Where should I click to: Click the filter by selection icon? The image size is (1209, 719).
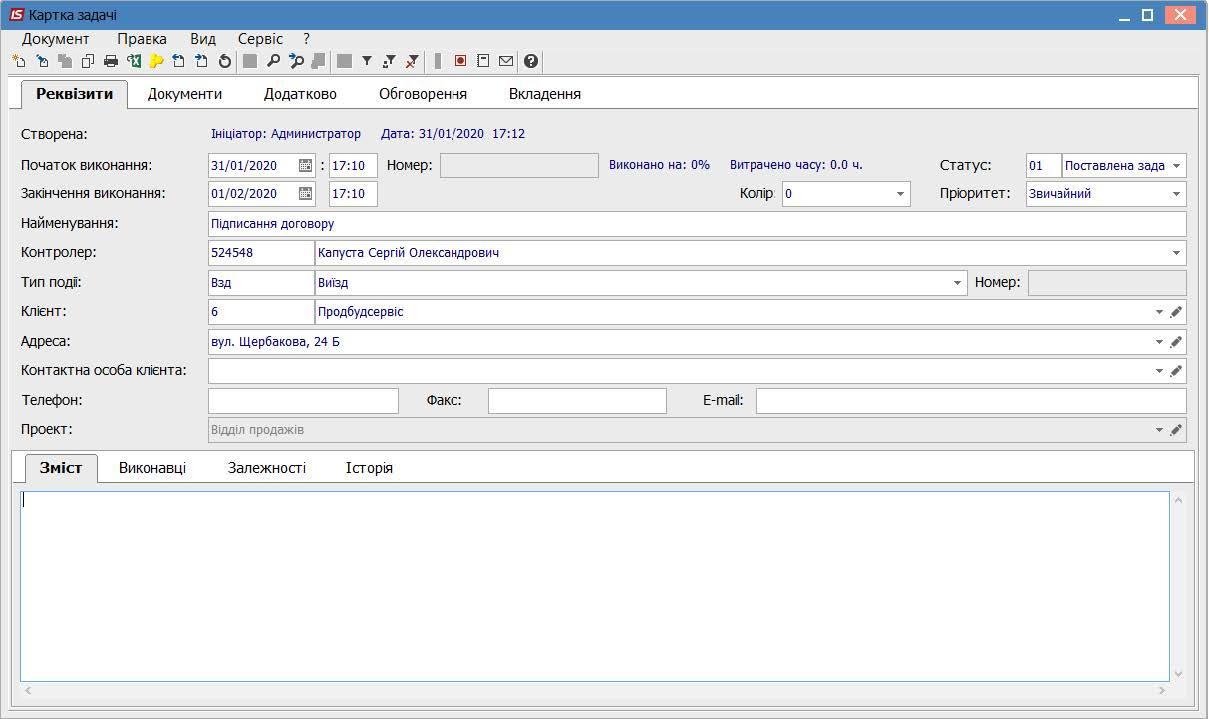[390, 61]
